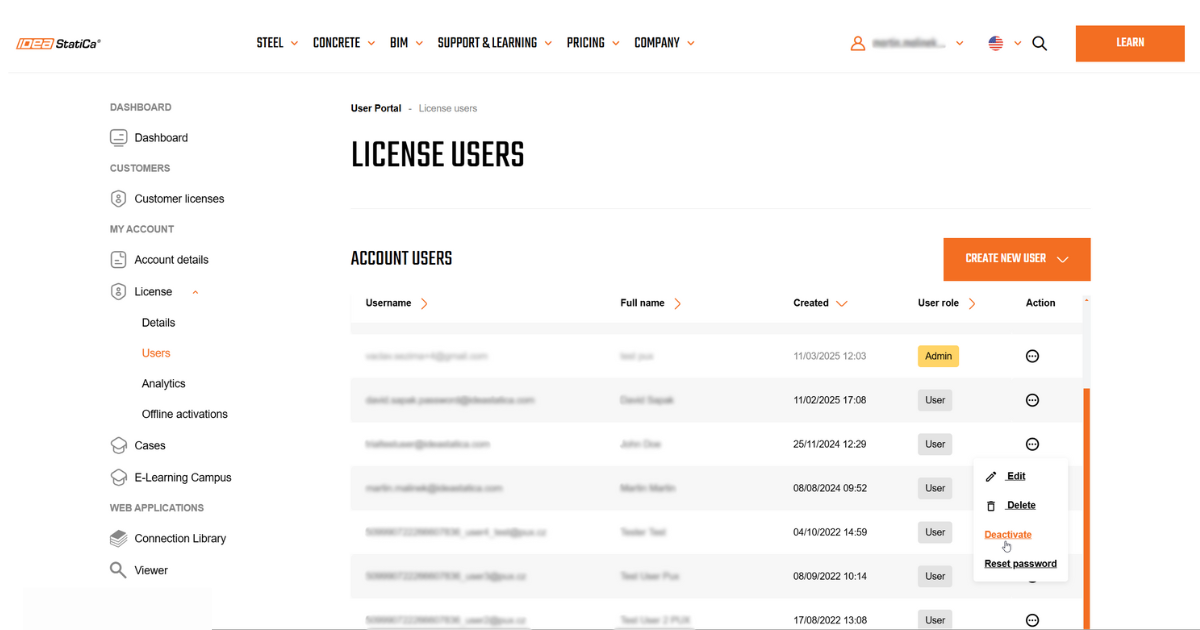This screenshot has width=1200, height=630.
Task: Click the 04/10/2022 14:59 created date
Action: pyautogui.click(x=830, y=532)
